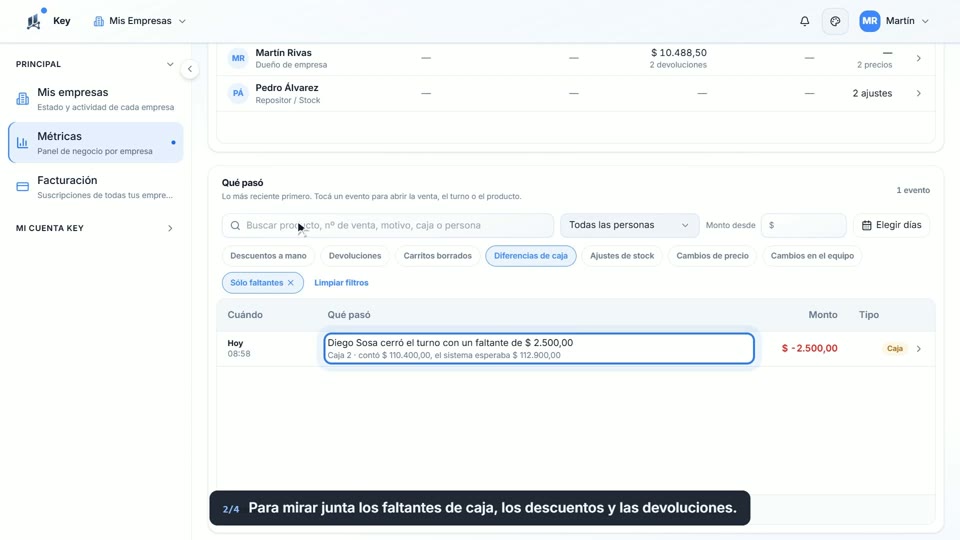Click Pedro Álvarez PÁ avatar
This screenshot has width=960, height=540.
coord(238,93)
